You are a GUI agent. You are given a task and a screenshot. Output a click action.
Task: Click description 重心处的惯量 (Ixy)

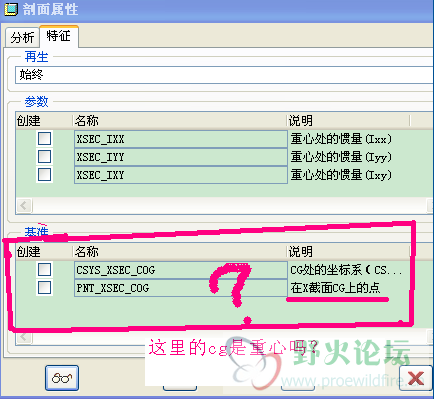tap(341, 175)
